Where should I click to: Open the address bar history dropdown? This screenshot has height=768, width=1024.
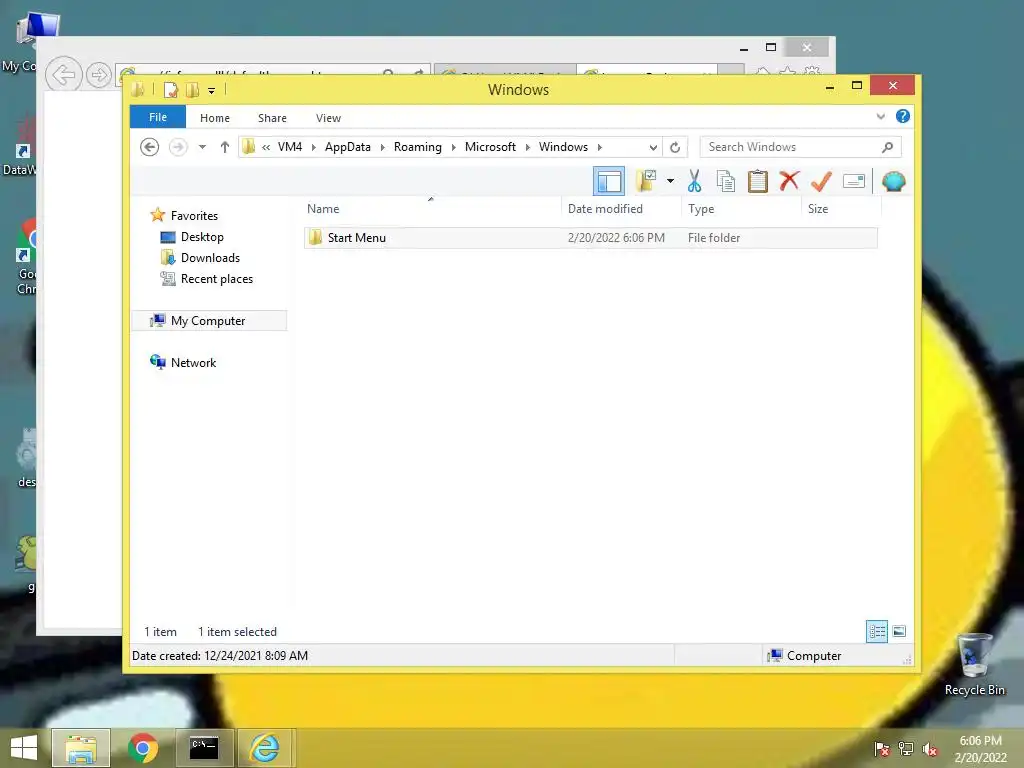point(653,148)
